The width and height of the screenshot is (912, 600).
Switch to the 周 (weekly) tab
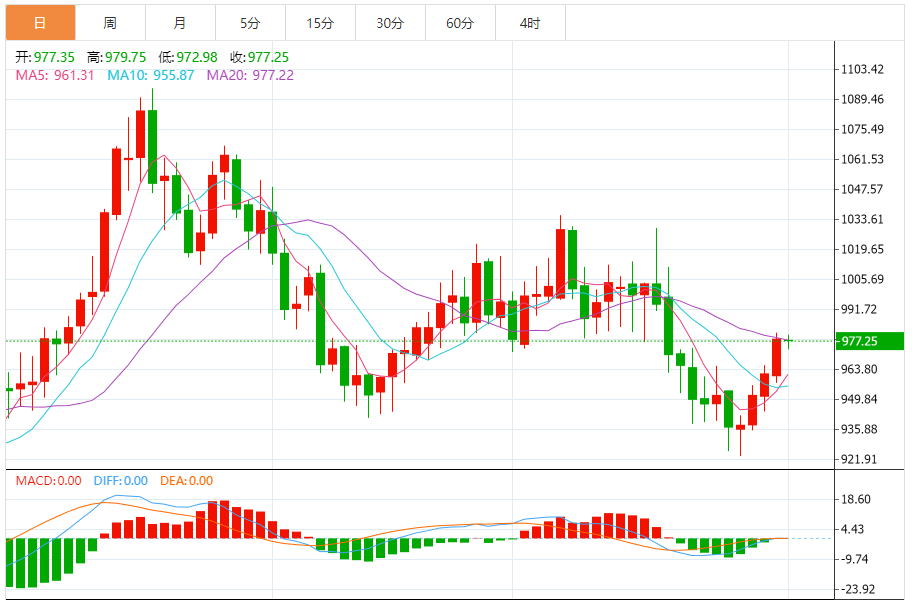(x=111, y=23)
